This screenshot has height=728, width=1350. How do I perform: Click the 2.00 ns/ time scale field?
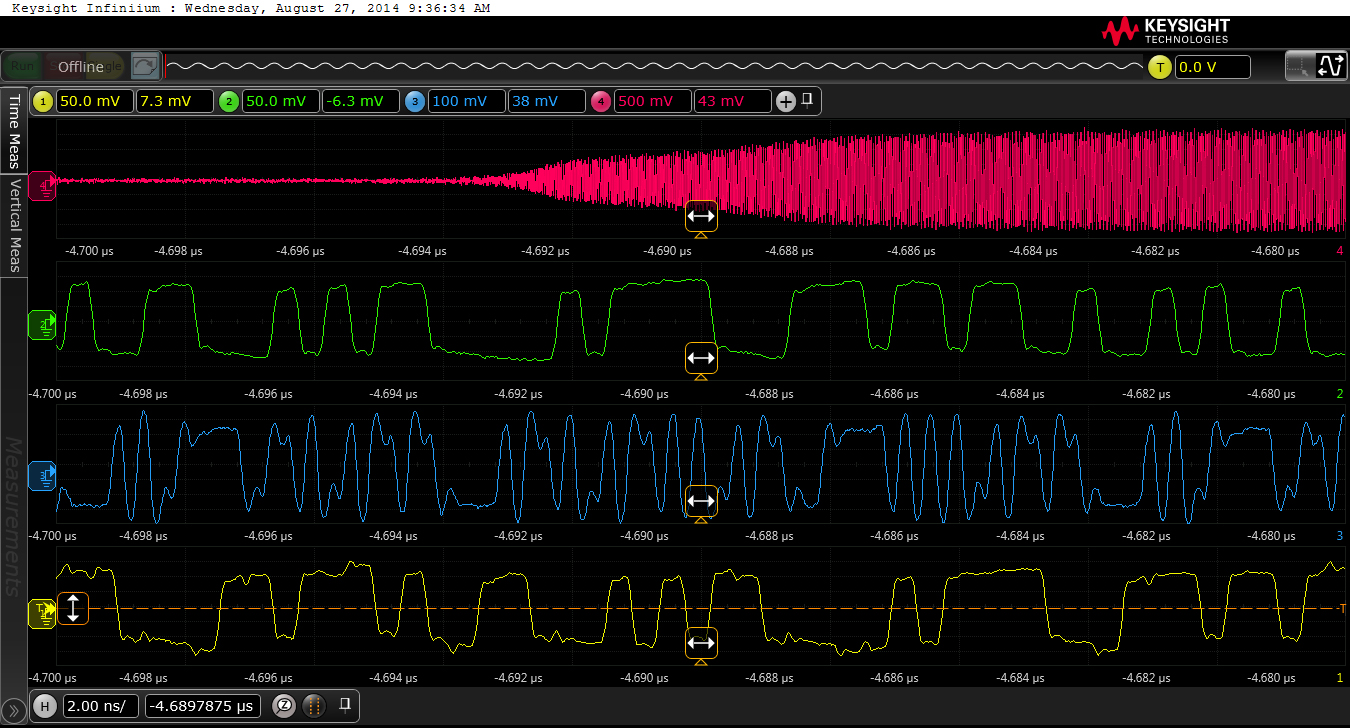click(x=102, y=706)
